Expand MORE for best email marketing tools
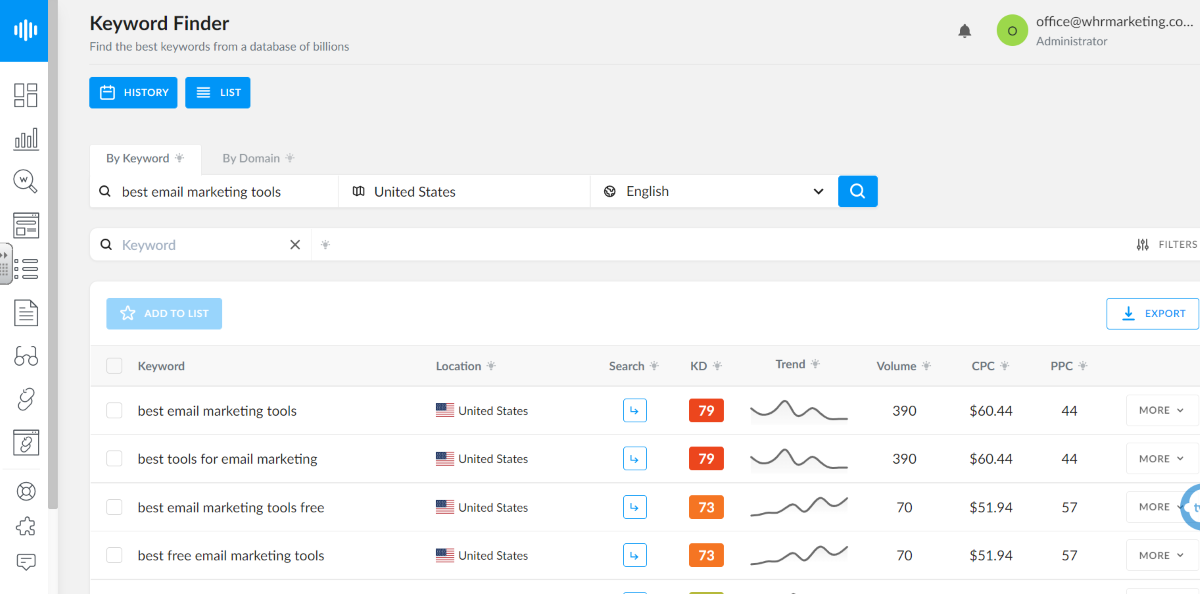Viewport: 1200px width, 594px height. click(1162, 410)
